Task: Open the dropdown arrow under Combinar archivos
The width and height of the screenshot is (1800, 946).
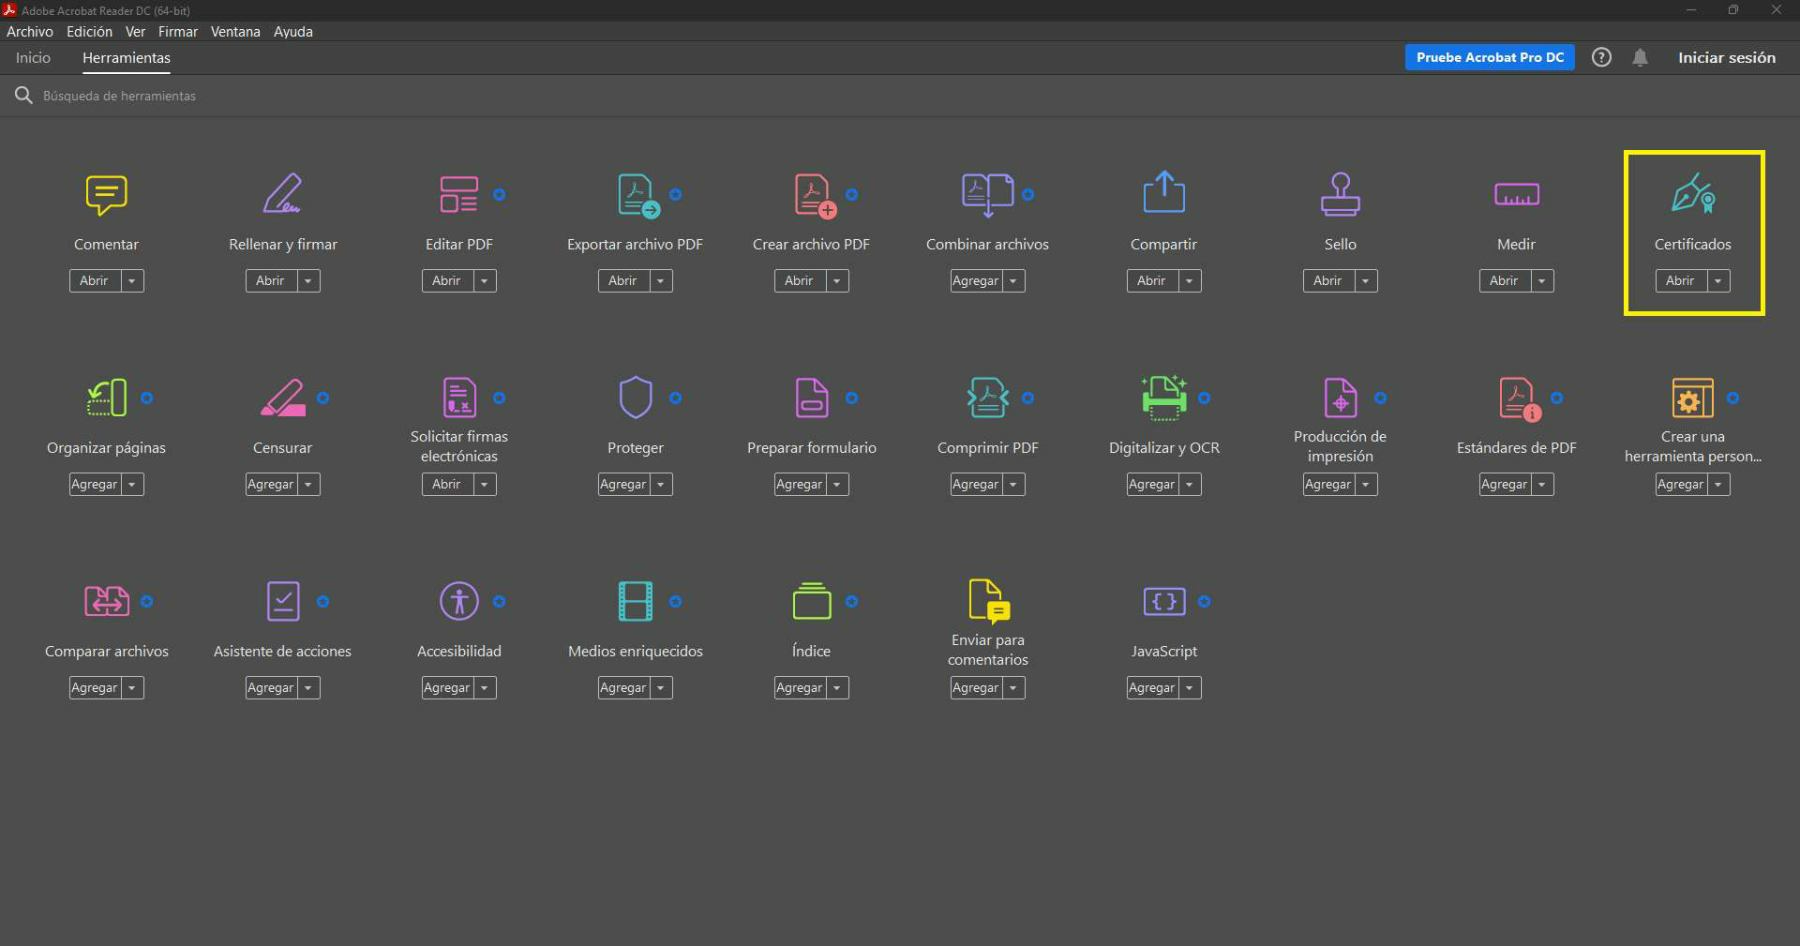Action: click(x=1013, y=281)
